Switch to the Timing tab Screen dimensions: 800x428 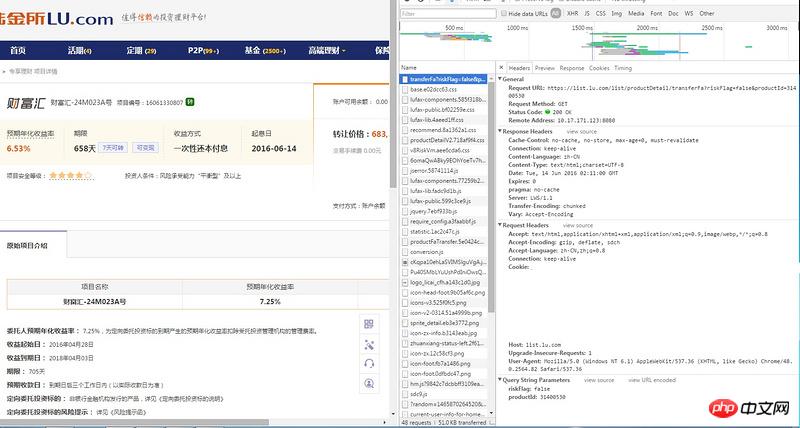tap(622, 68)
